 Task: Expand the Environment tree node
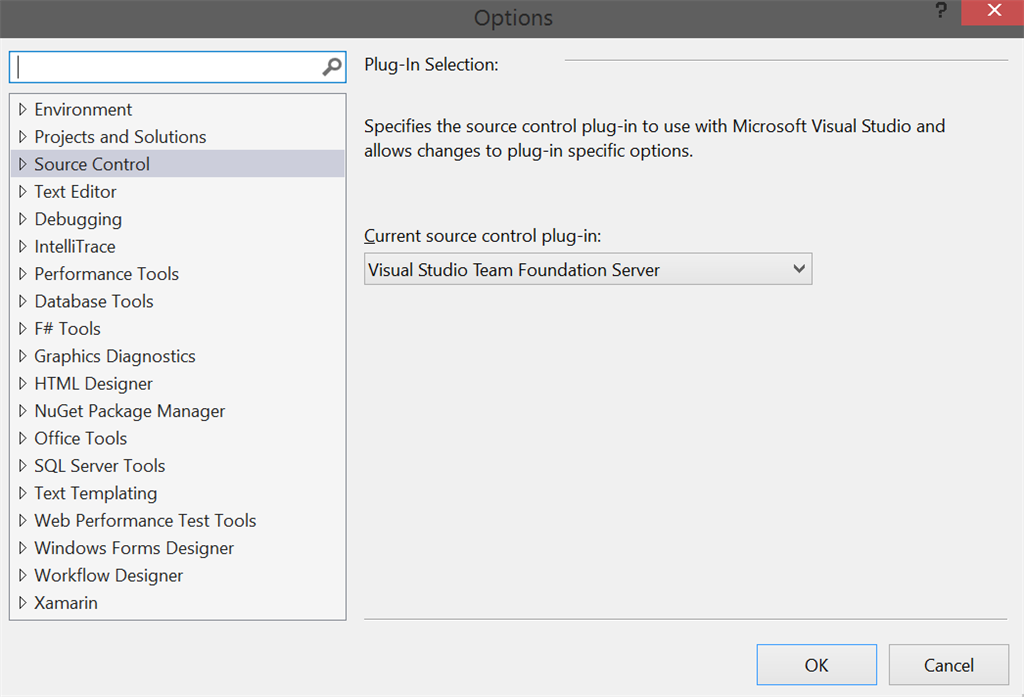pyautogui.click(x=24, y=109)
